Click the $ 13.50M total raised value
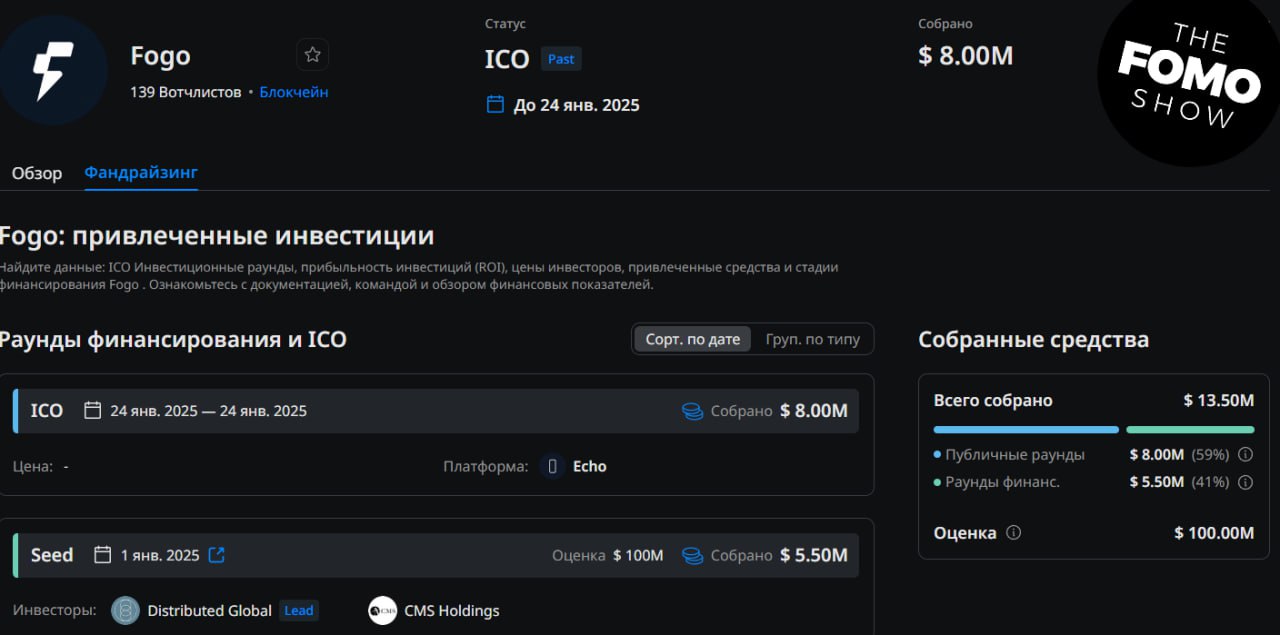The image size is (1280, 635). 1219,400
